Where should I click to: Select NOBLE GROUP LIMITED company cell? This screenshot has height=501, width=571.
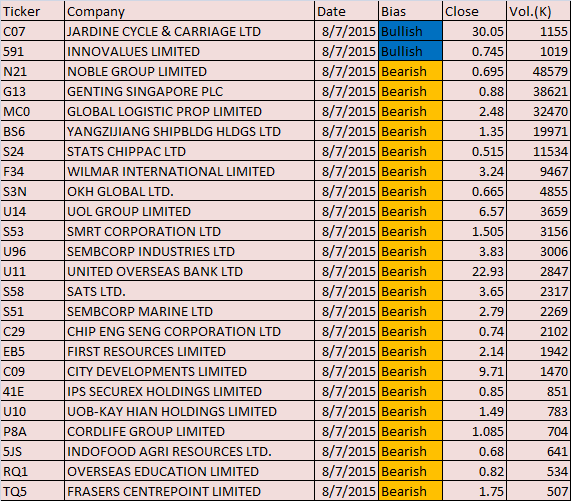189,71
